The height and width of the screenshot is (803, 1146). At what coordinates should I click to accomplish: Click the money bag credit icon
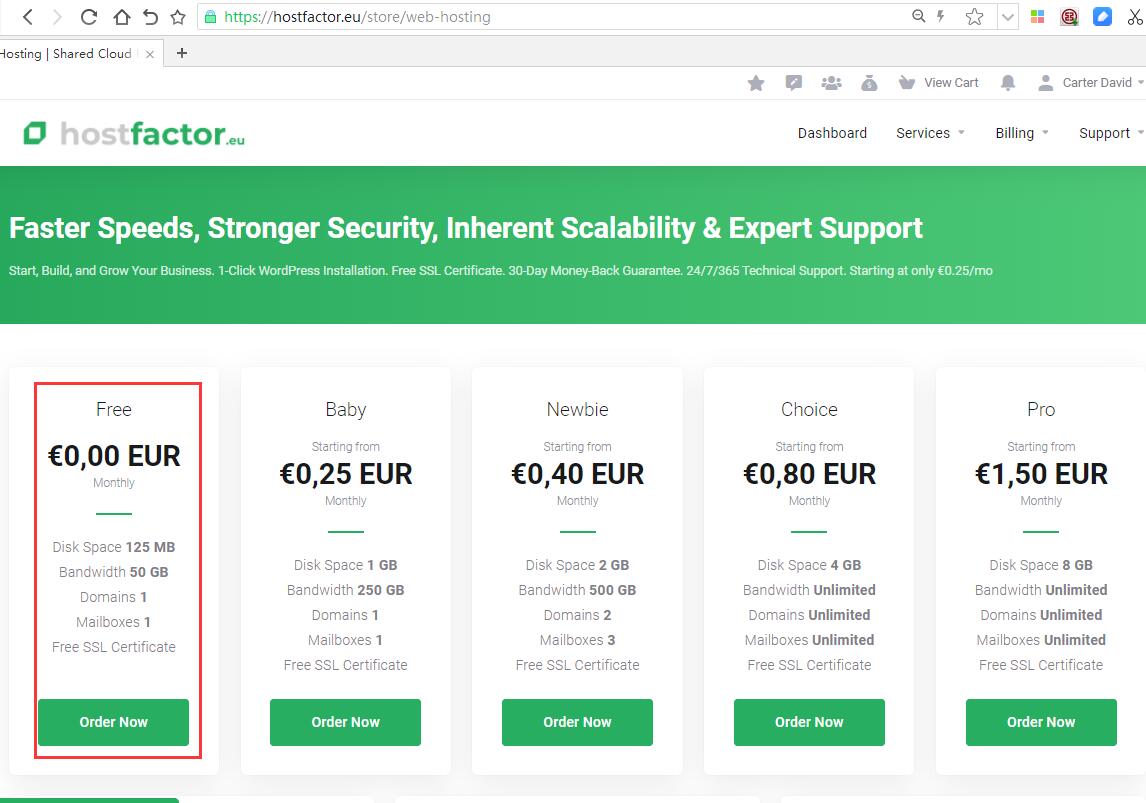869,83
